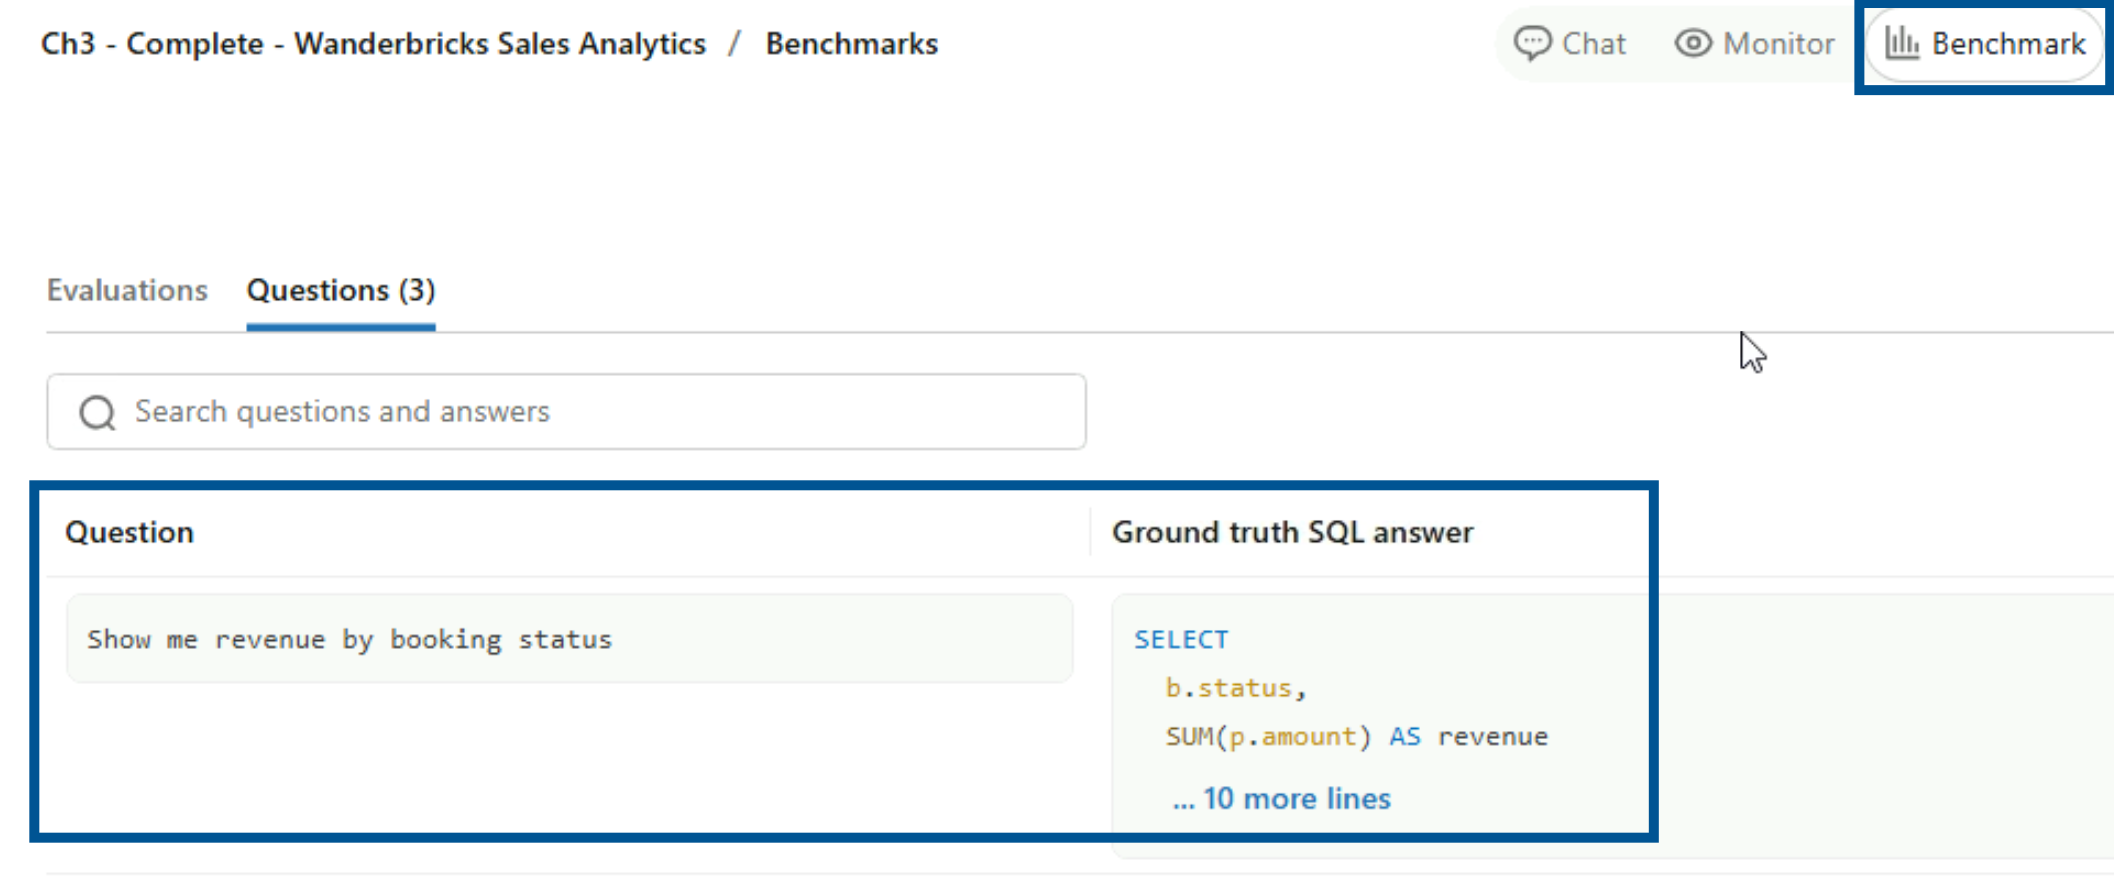Switch to the Monitor view
This screenshot has height=886, width=2114.
tap(1755, 44)
